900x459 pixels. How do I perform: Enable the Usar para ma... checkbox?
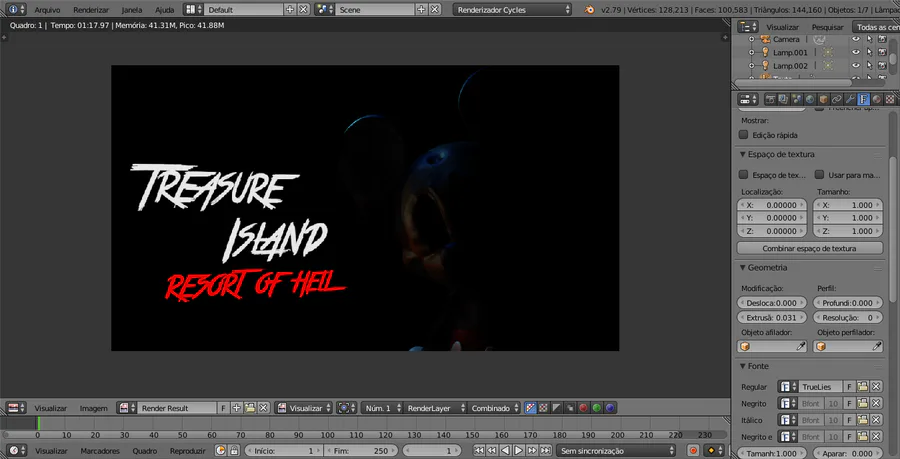[x=819, y=174]
